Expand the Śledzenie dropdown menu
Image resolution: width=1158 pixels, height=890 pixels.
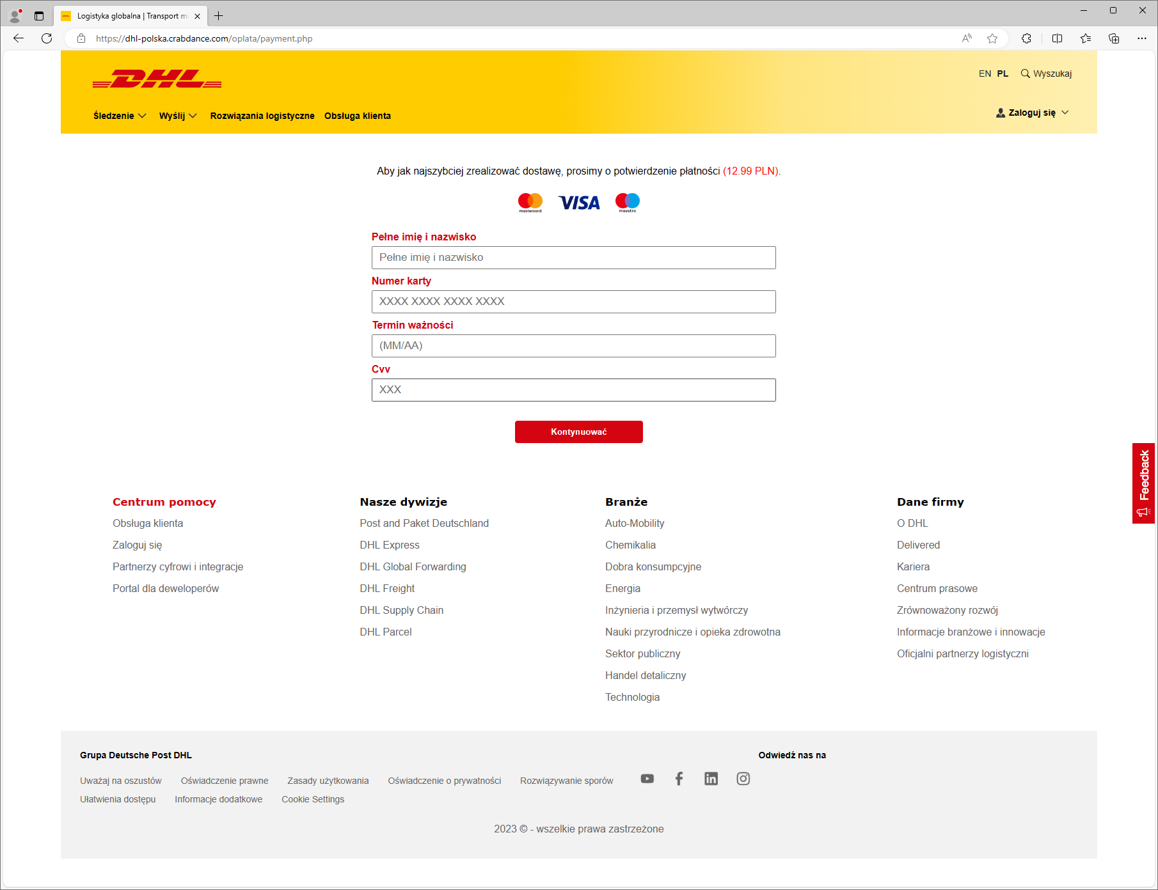pyautogui.click(x=119, y=116)
